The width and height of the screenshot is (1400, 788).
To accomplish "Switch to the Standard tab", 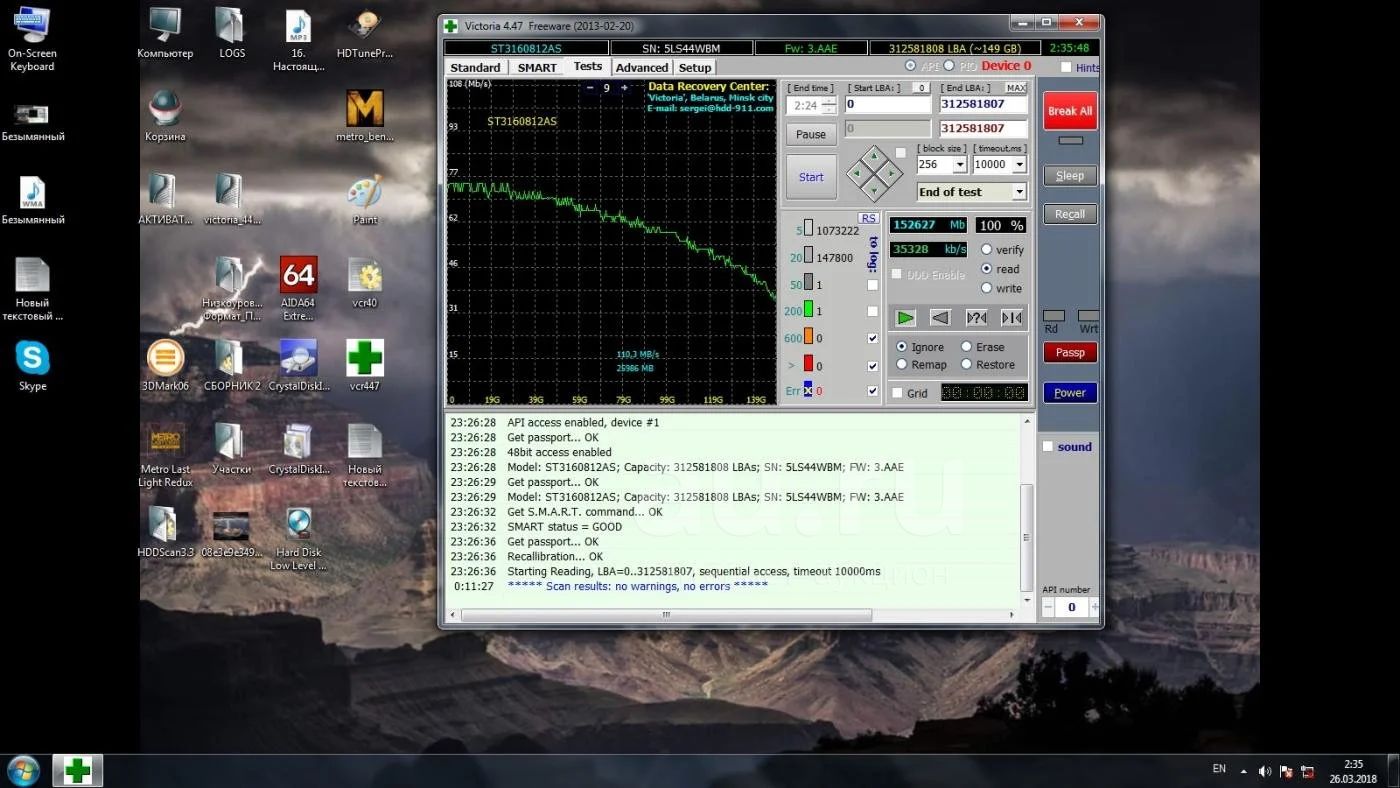I will pos(475,68).
